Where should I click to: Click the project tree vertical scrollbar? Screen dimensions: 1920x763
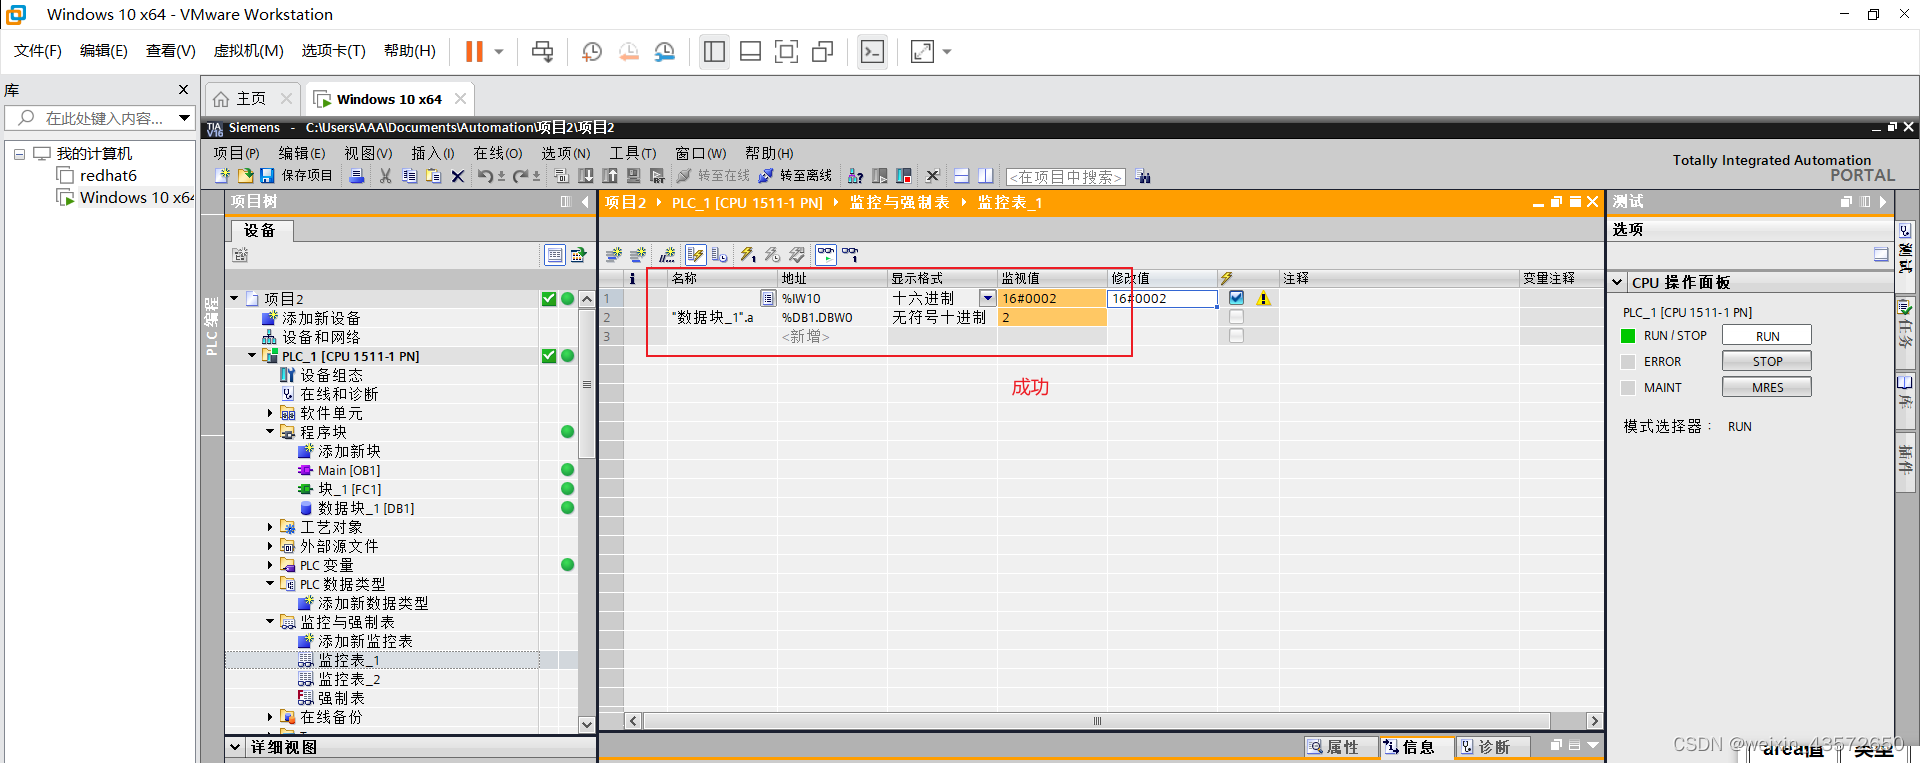click(587, 384)
